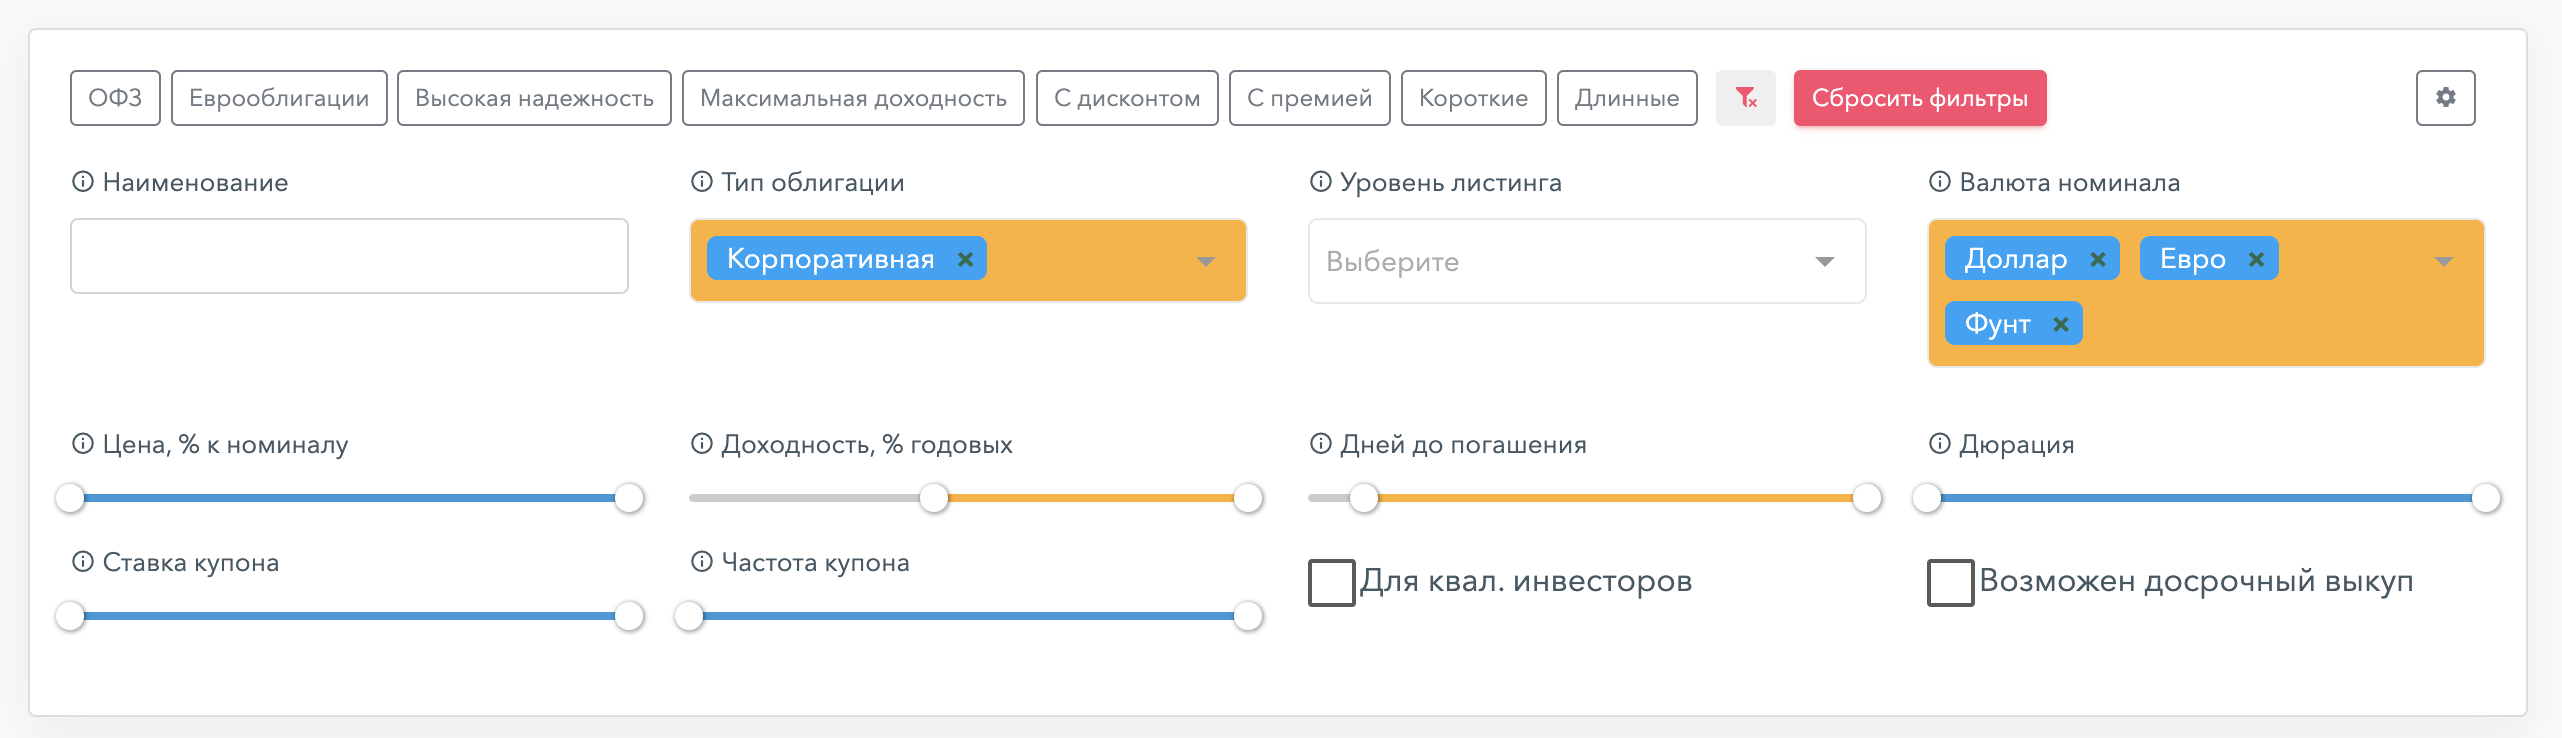The height and width of the screenshot is (738, 2562).
Task: Click left handle of Дюрация slider
Action: pyautogui.click(x=1927, y=498)
